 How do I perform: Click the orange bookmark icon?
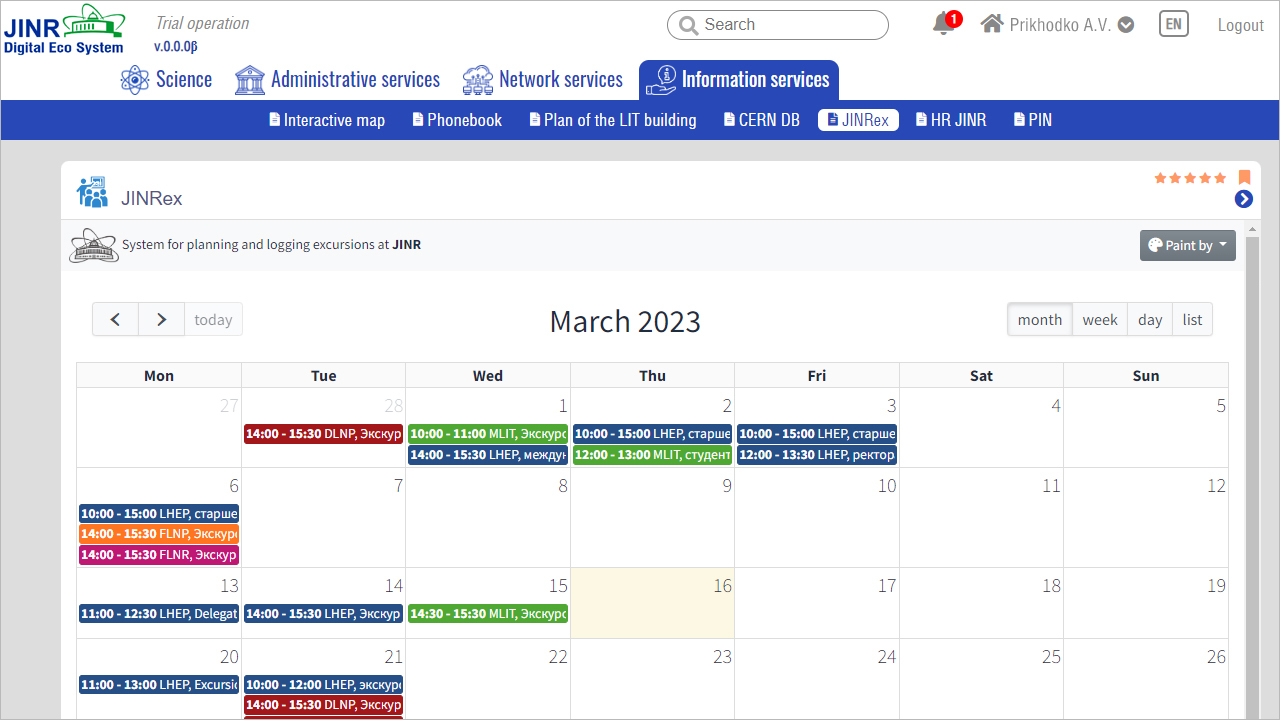[1245, 177]
